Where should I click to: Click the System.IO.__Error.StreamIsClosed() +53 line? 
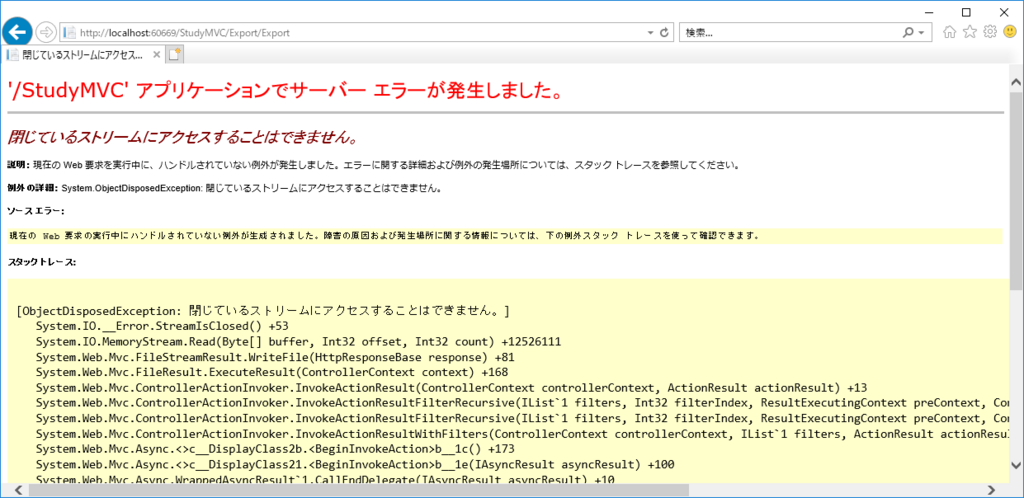[x=162, y=326]
